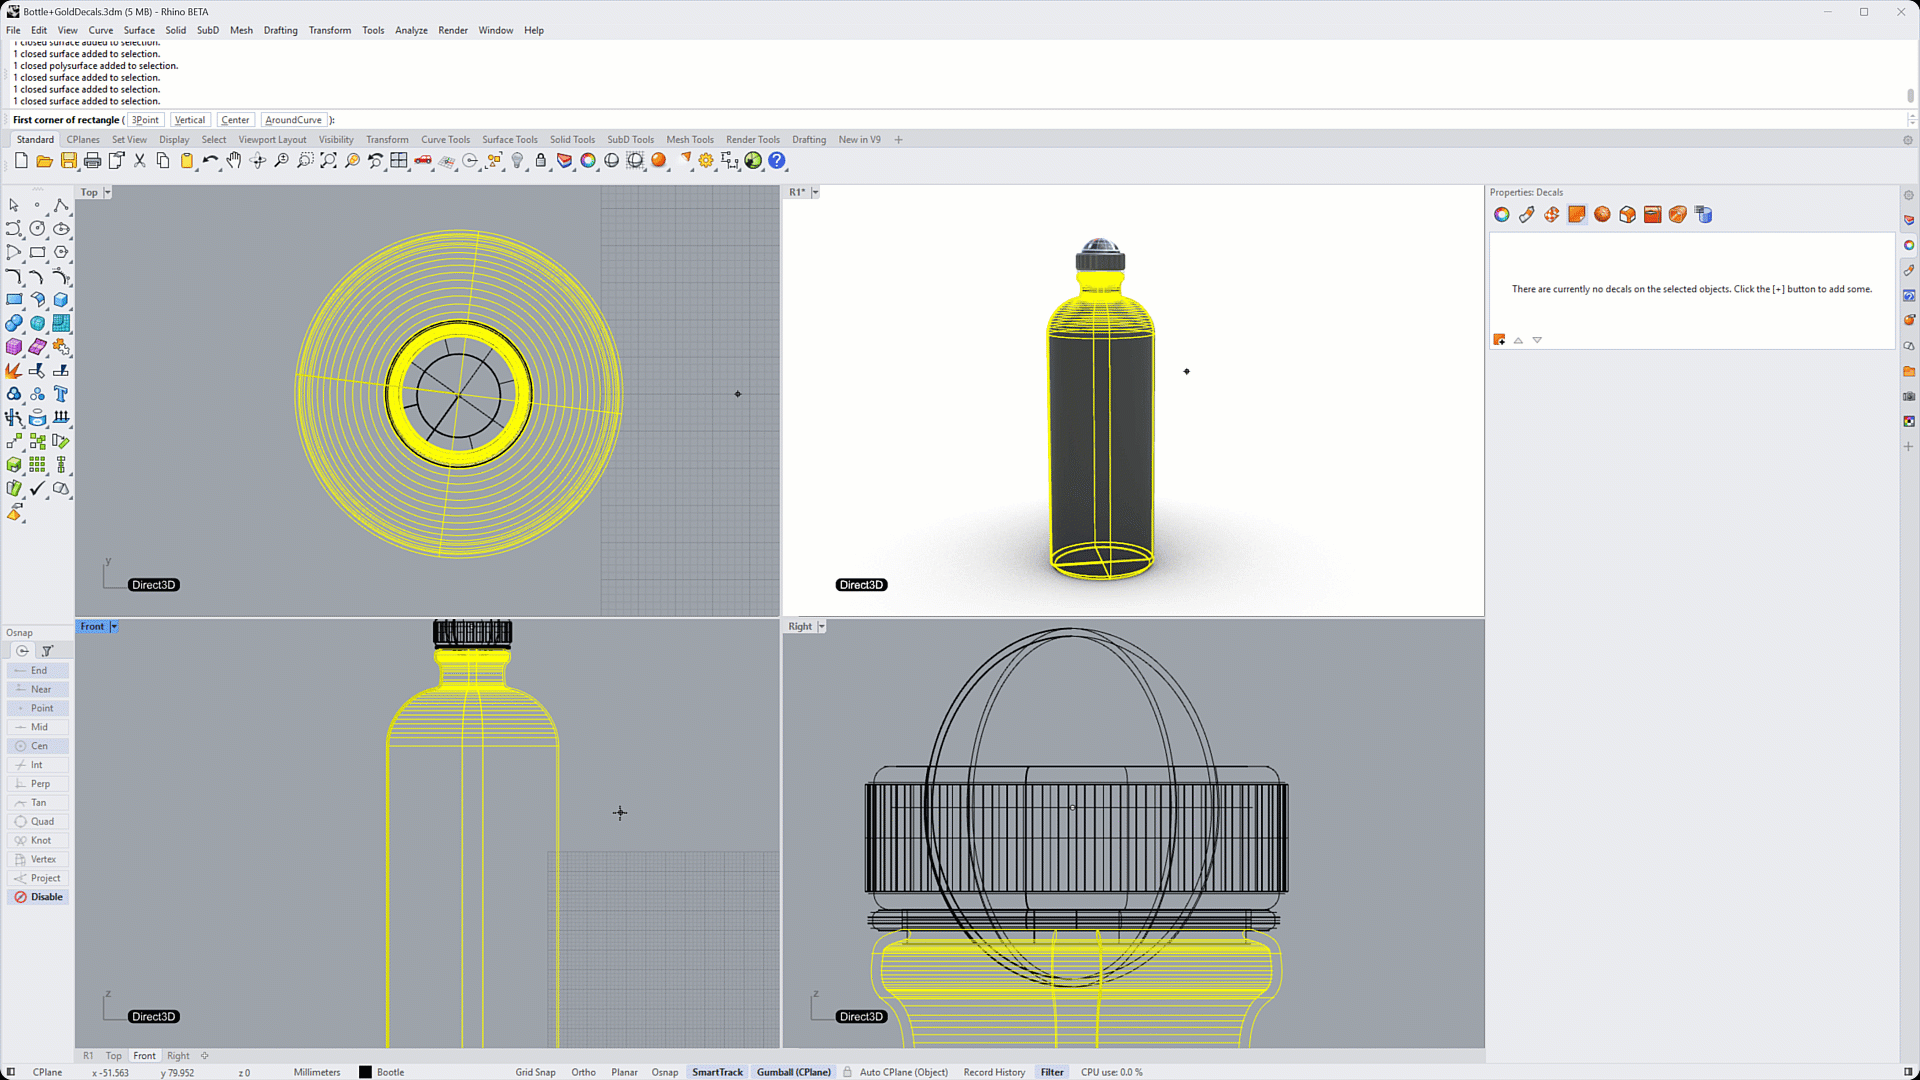Toggle the Point osnap
Image resolution: width=1920 pixels, height=1080 pixels.
(x=38, y=709)
